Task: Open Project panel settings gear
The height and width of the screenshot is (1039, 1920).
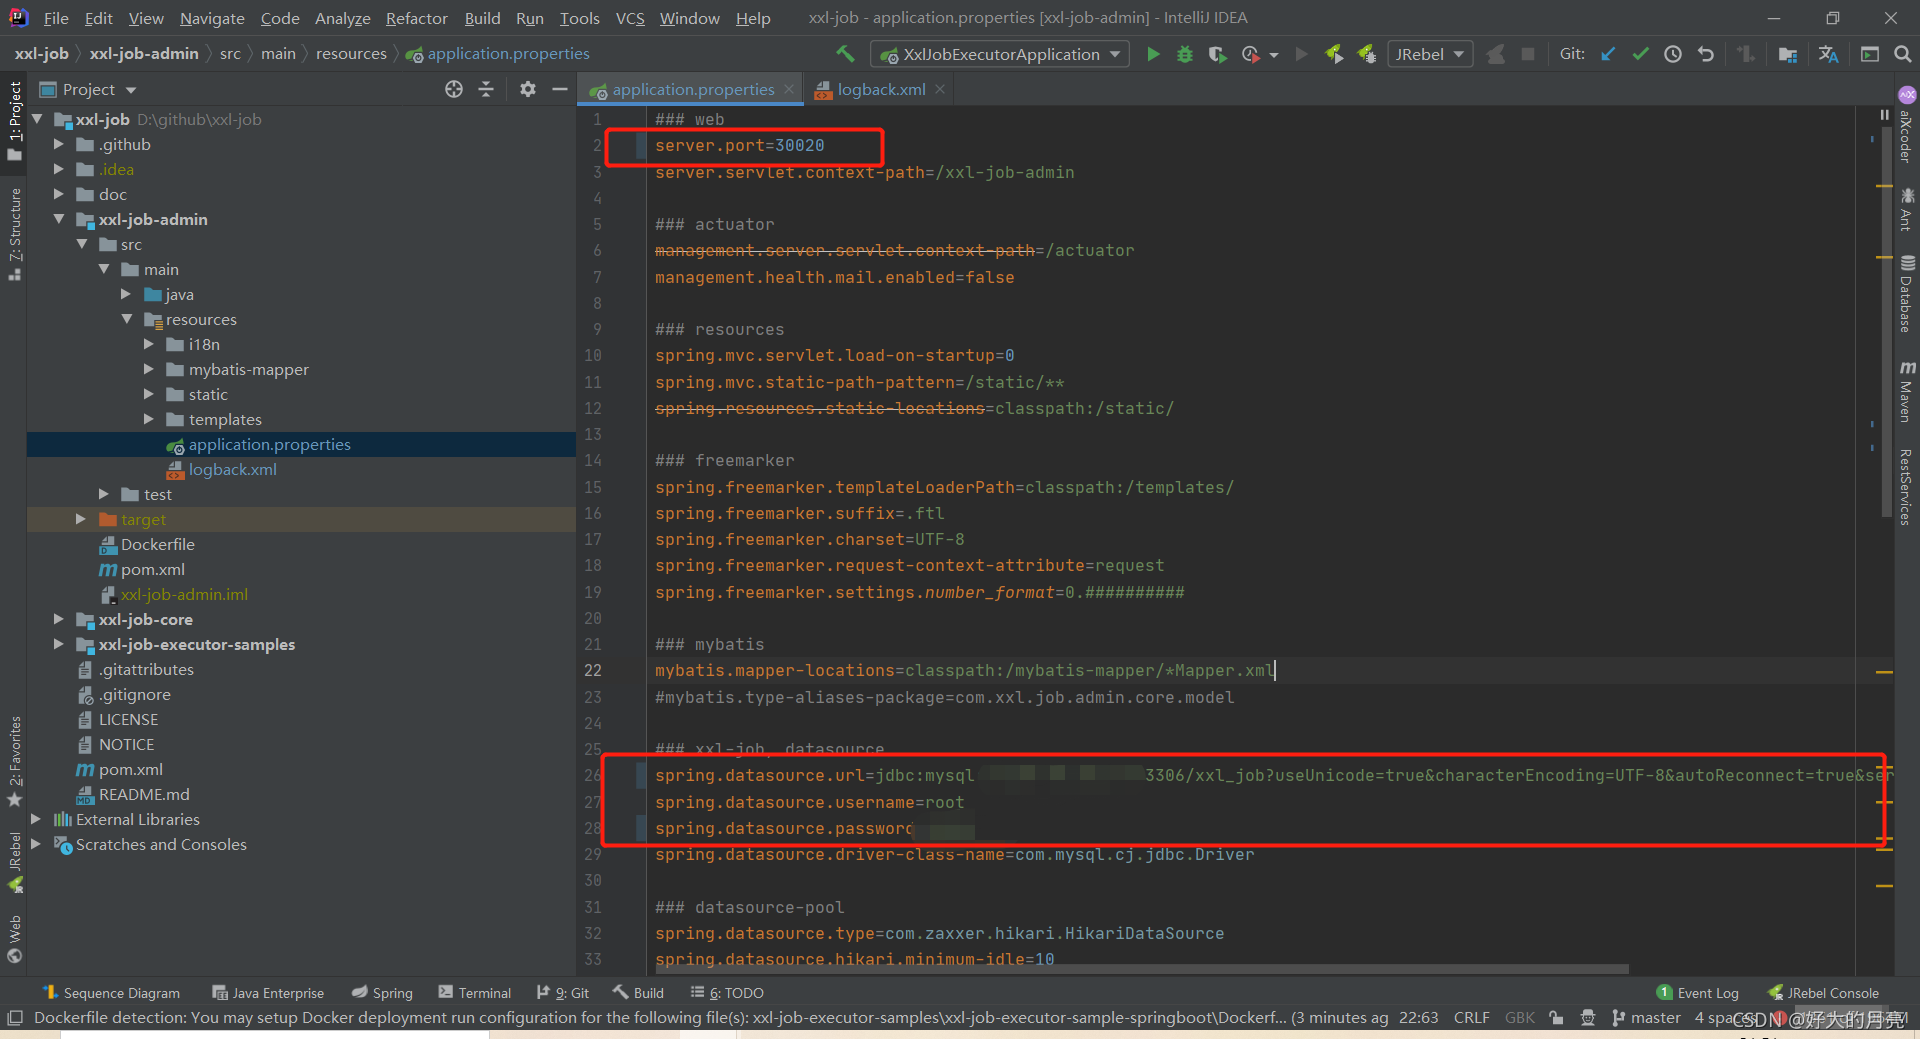Action: pyautogui.click(x=528, y=89)
